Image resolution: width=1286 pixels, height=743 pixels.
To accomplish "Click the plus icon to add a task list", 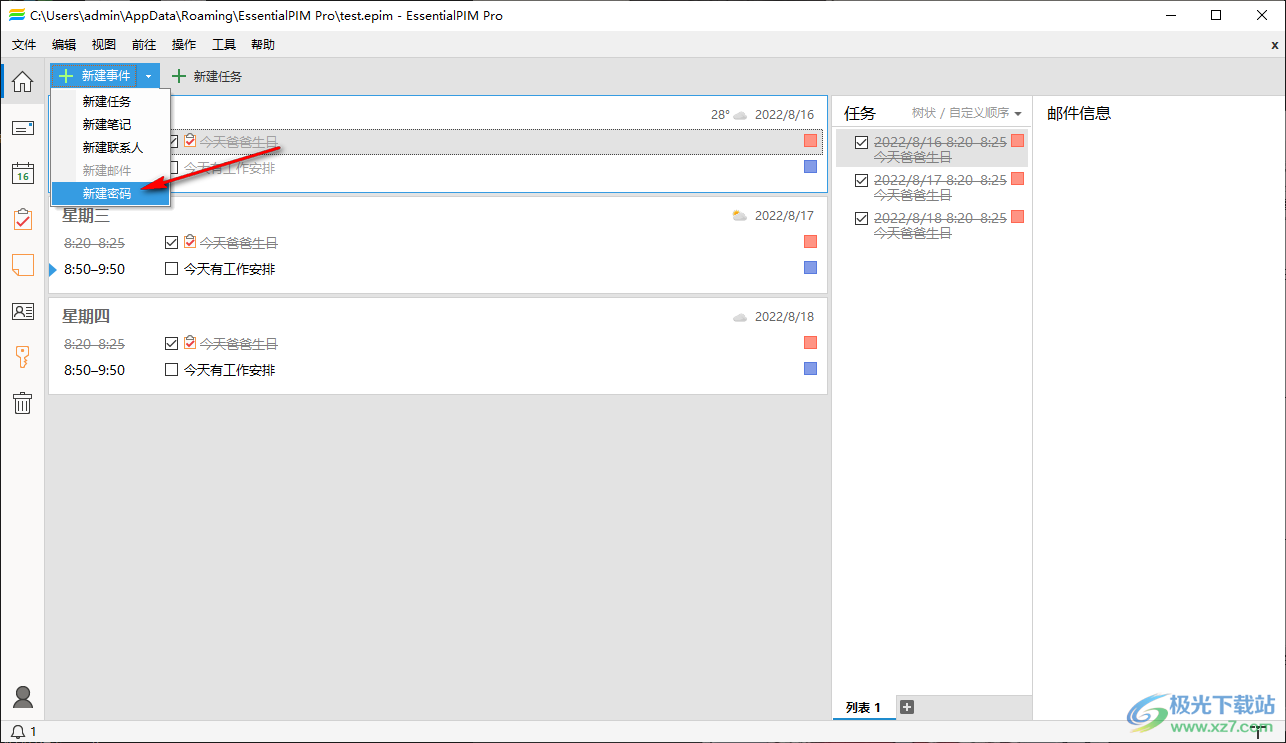I will pyautogui.click(x=907, y=707).
